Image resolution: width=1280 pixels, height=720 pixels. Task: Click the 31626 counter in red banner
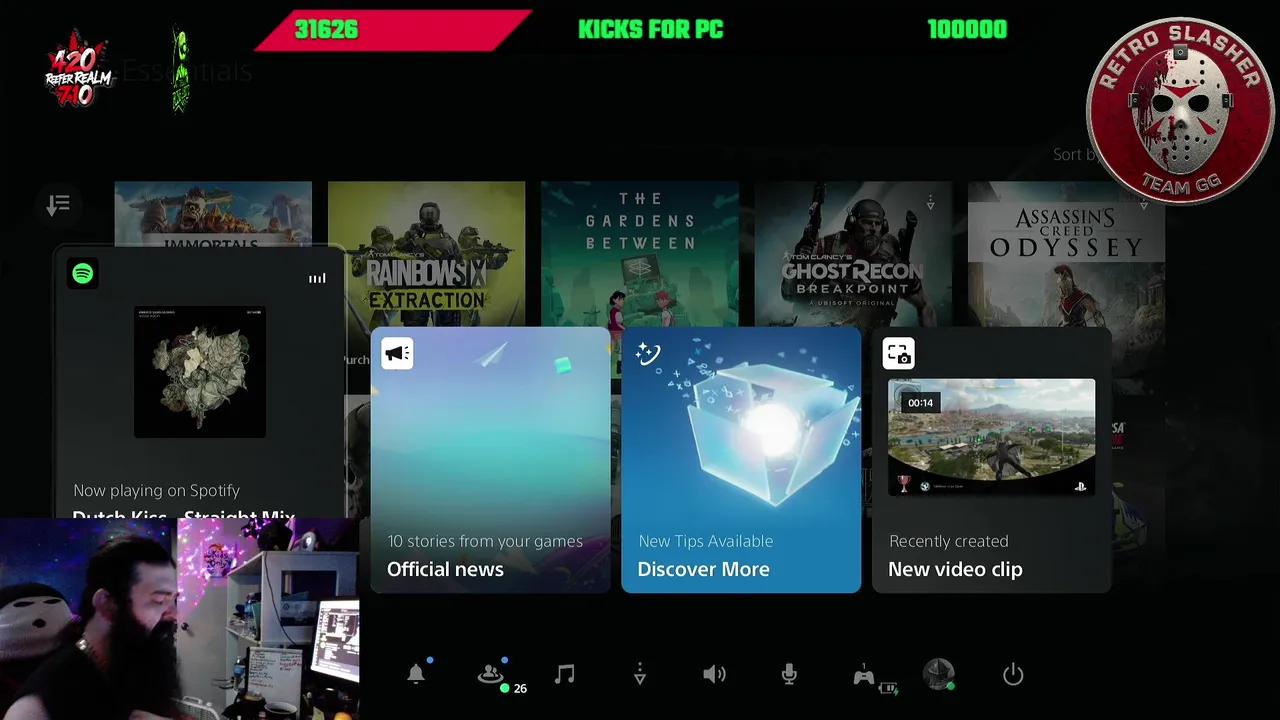[326, 29]
